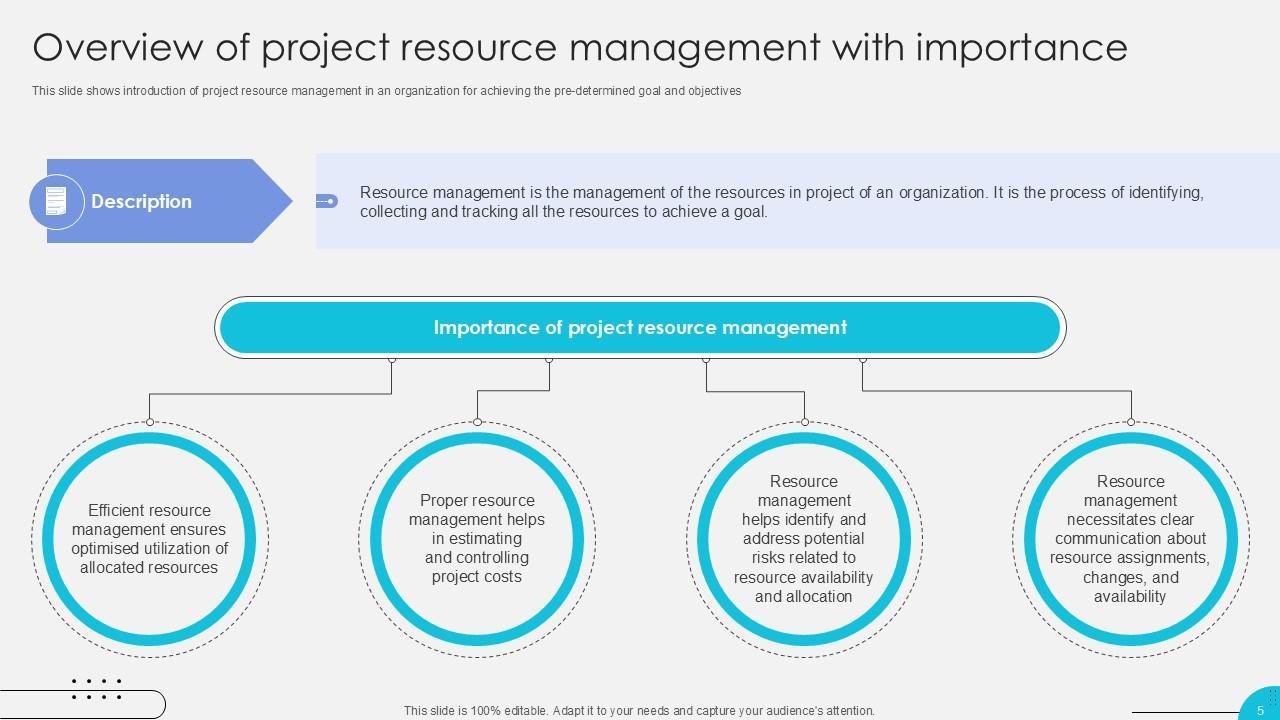Click the slide subtitle introduction text
This screenshot has width=1280, height=720.
click(386, 91)
